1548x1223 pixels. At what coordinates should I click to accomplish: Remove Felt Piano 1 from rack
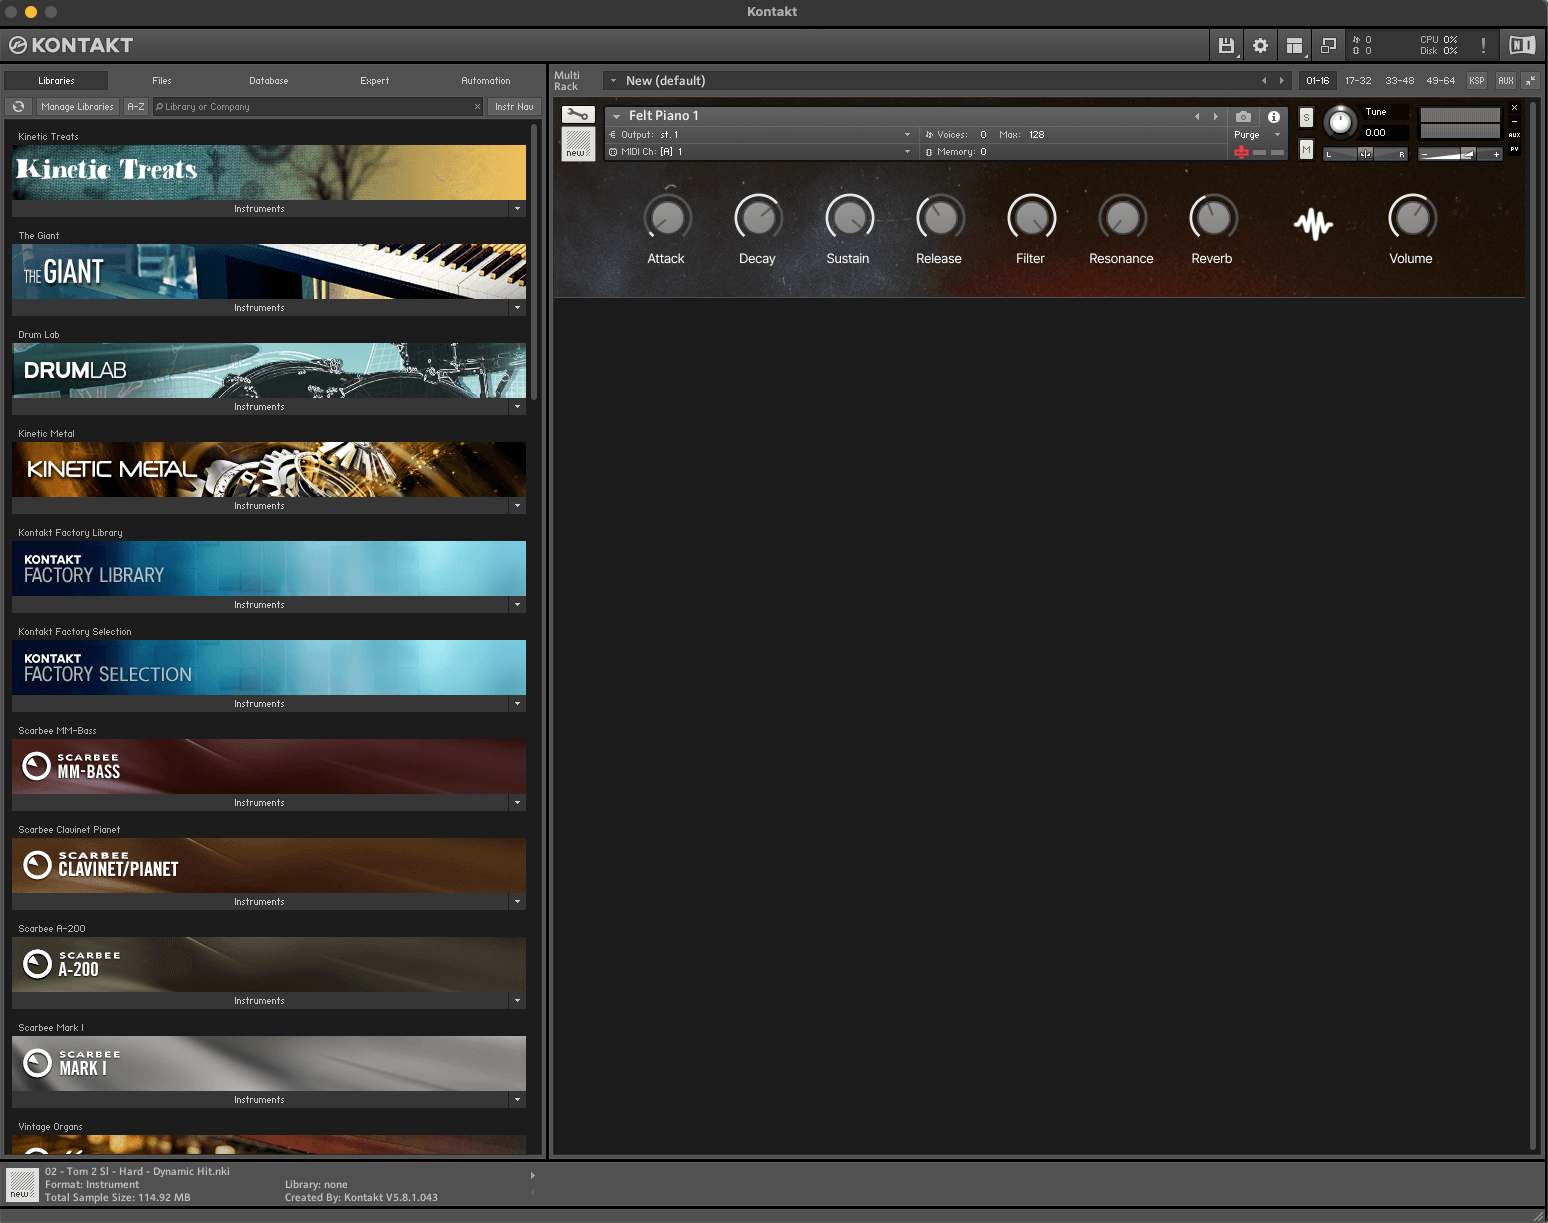click(1514, 108)
